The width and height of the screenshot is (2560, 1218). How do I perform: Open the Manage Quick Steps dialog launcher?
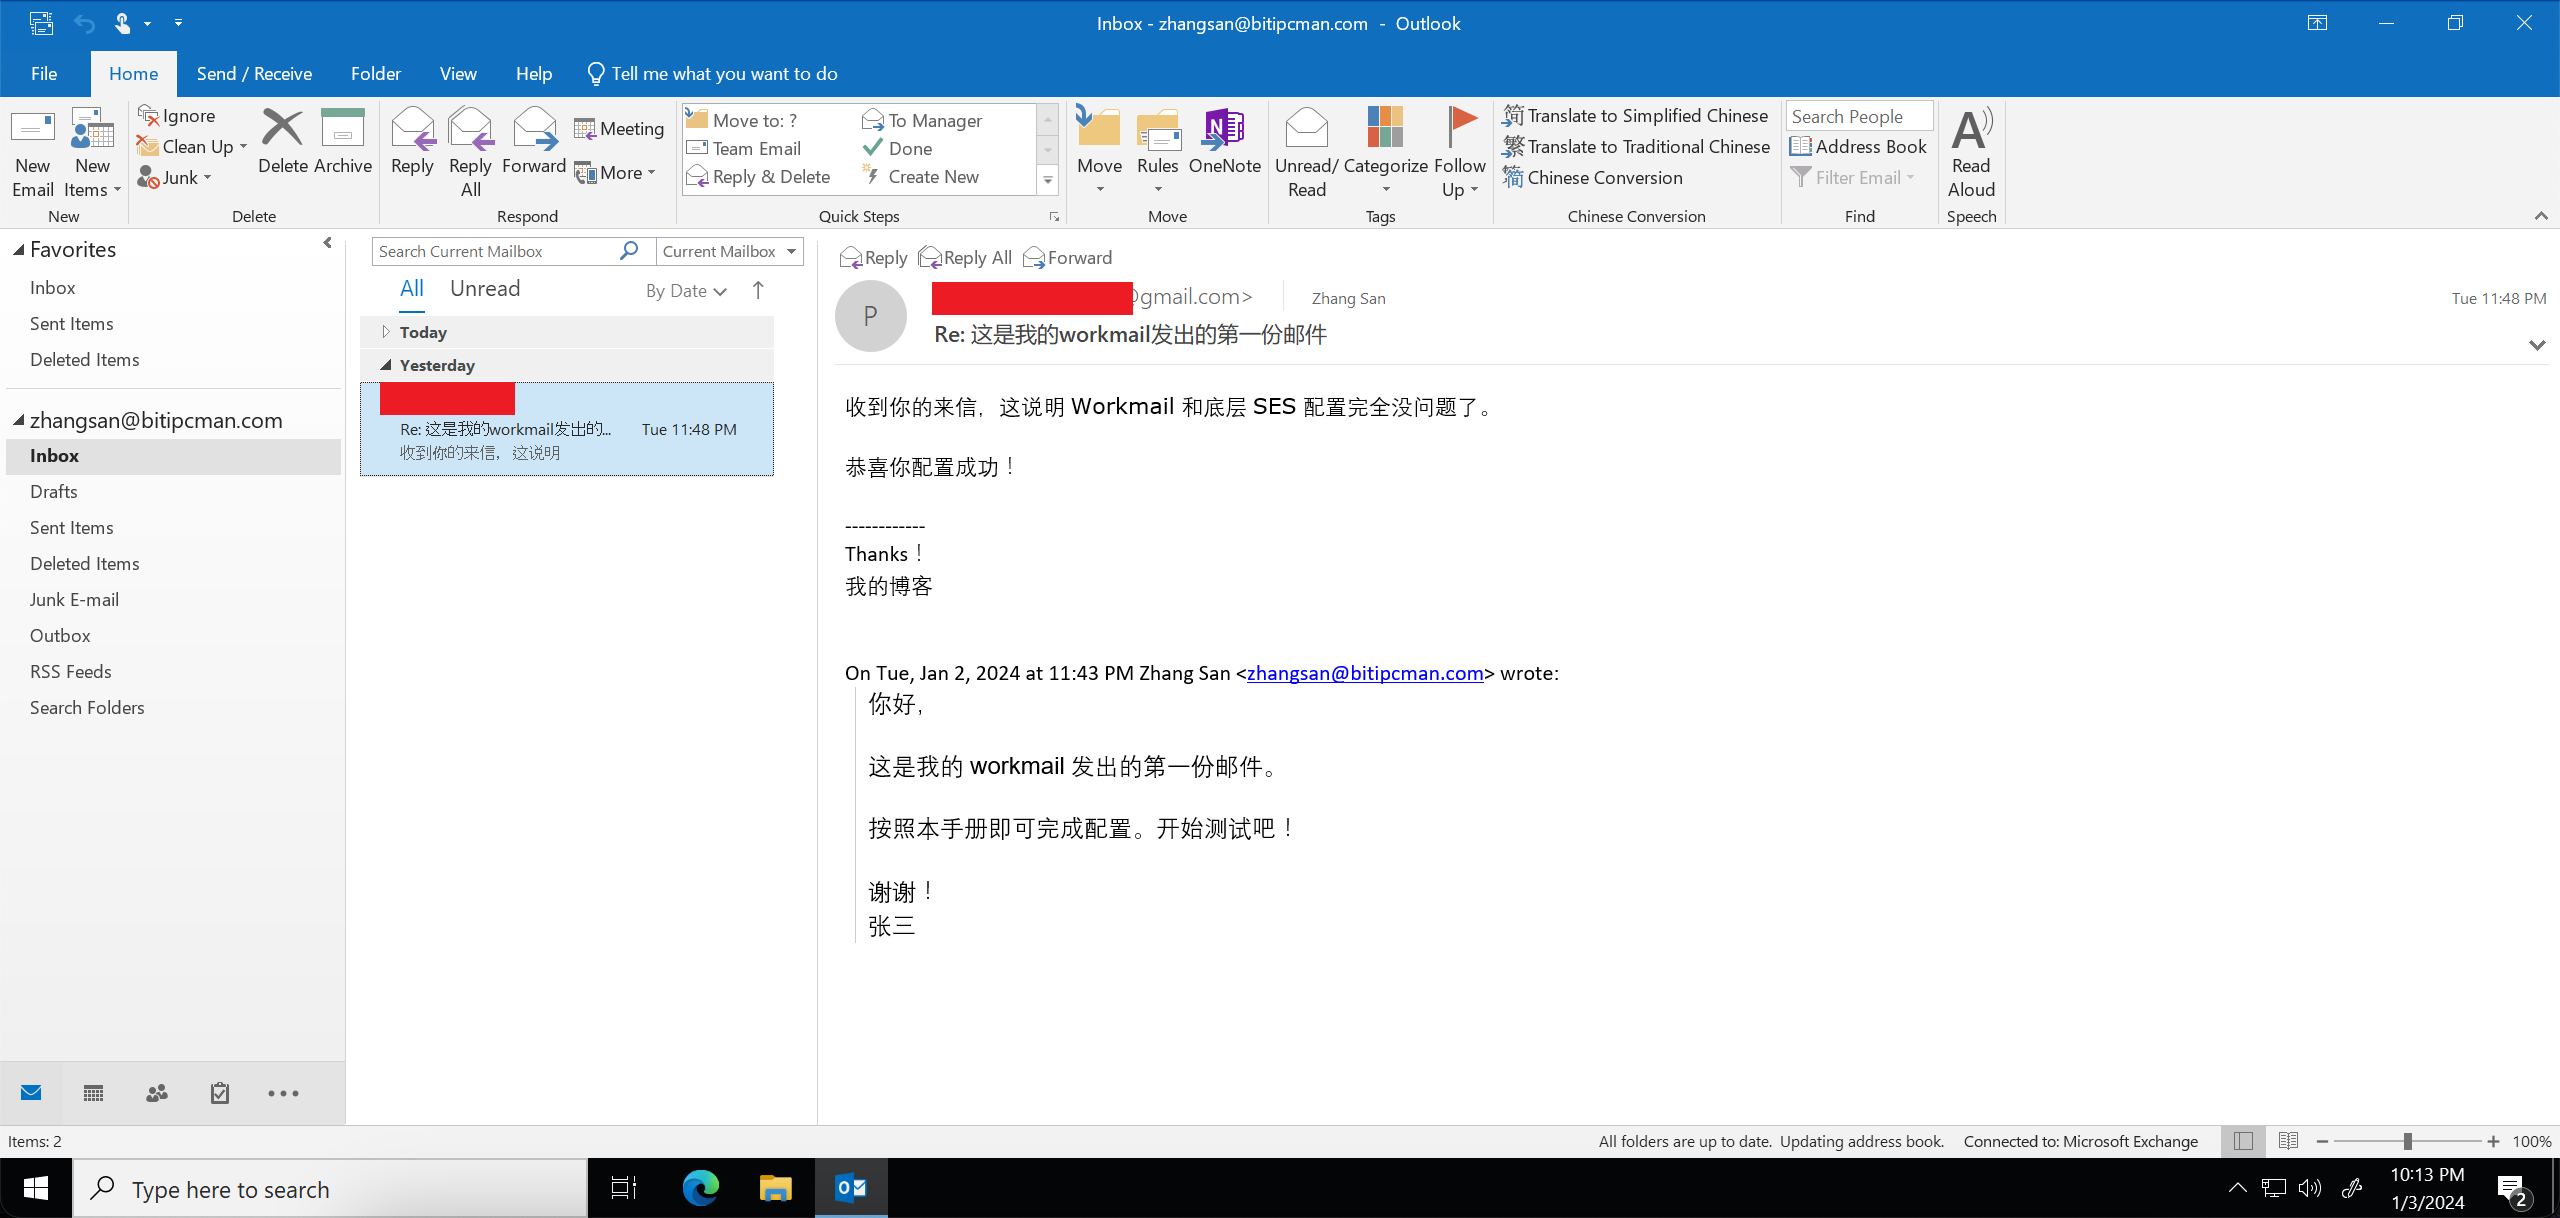click(x=1054, y=217)
